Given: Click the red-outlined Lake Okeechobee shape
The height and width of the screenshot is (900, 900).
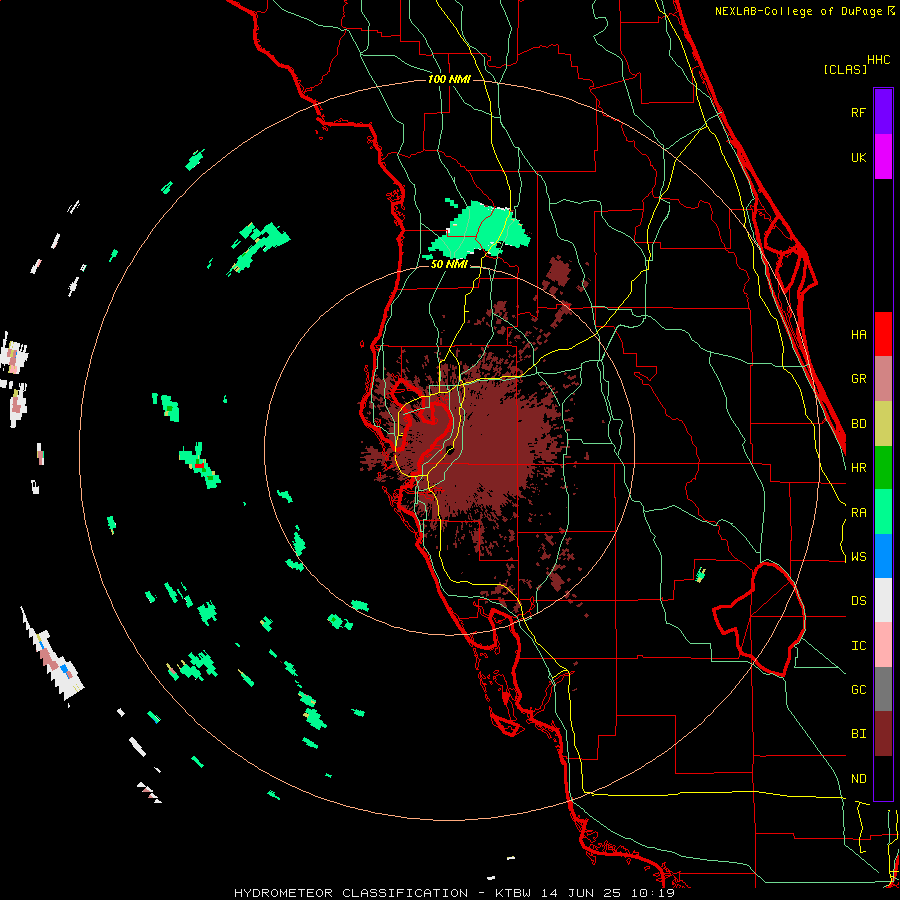Looking at the screenshot, I should [x=759, y=619].
